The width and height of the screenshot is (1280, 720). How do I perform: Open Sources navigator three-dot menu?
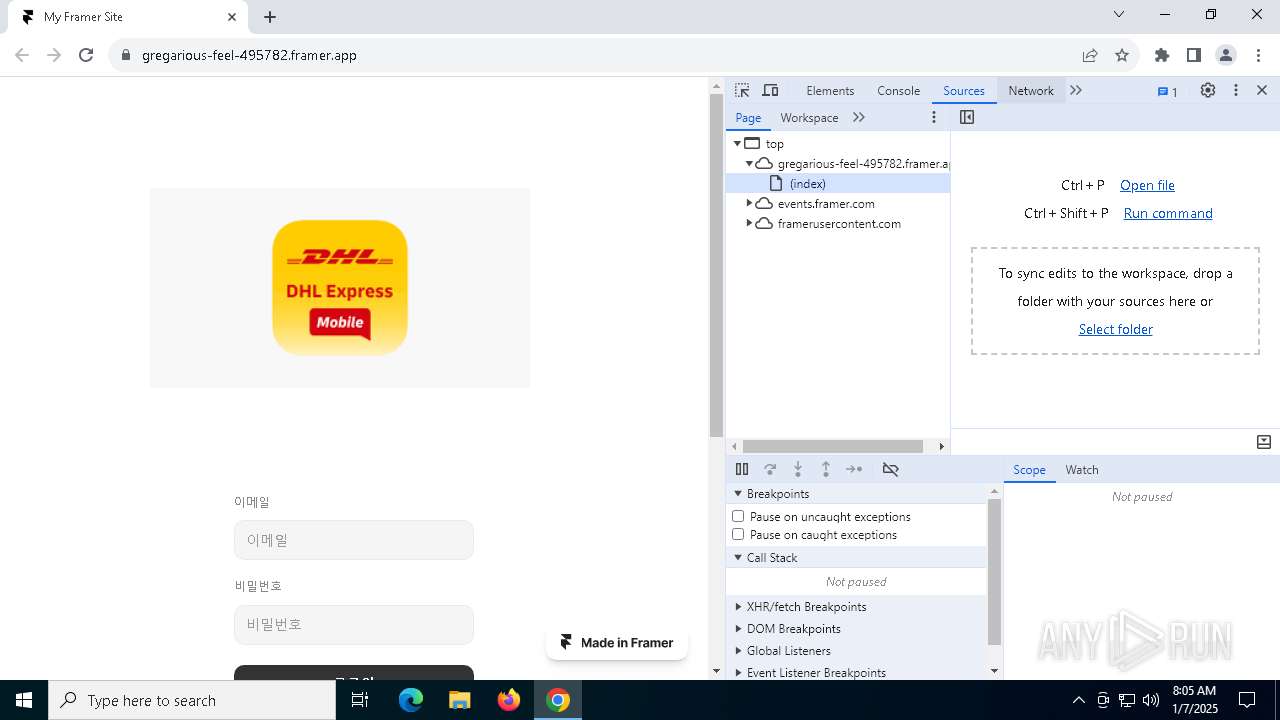[x=934, y=117]
